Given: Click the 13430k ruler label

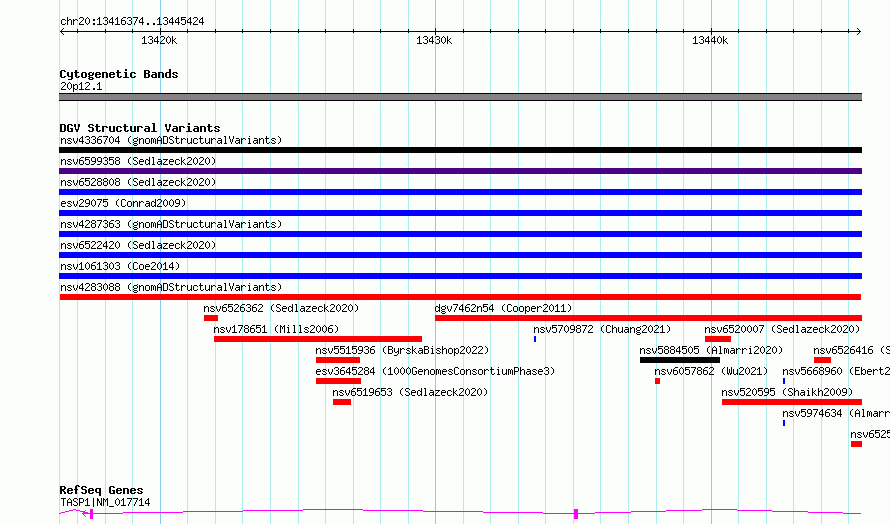Looking at the screenshot, I should (x=434, y=40).
